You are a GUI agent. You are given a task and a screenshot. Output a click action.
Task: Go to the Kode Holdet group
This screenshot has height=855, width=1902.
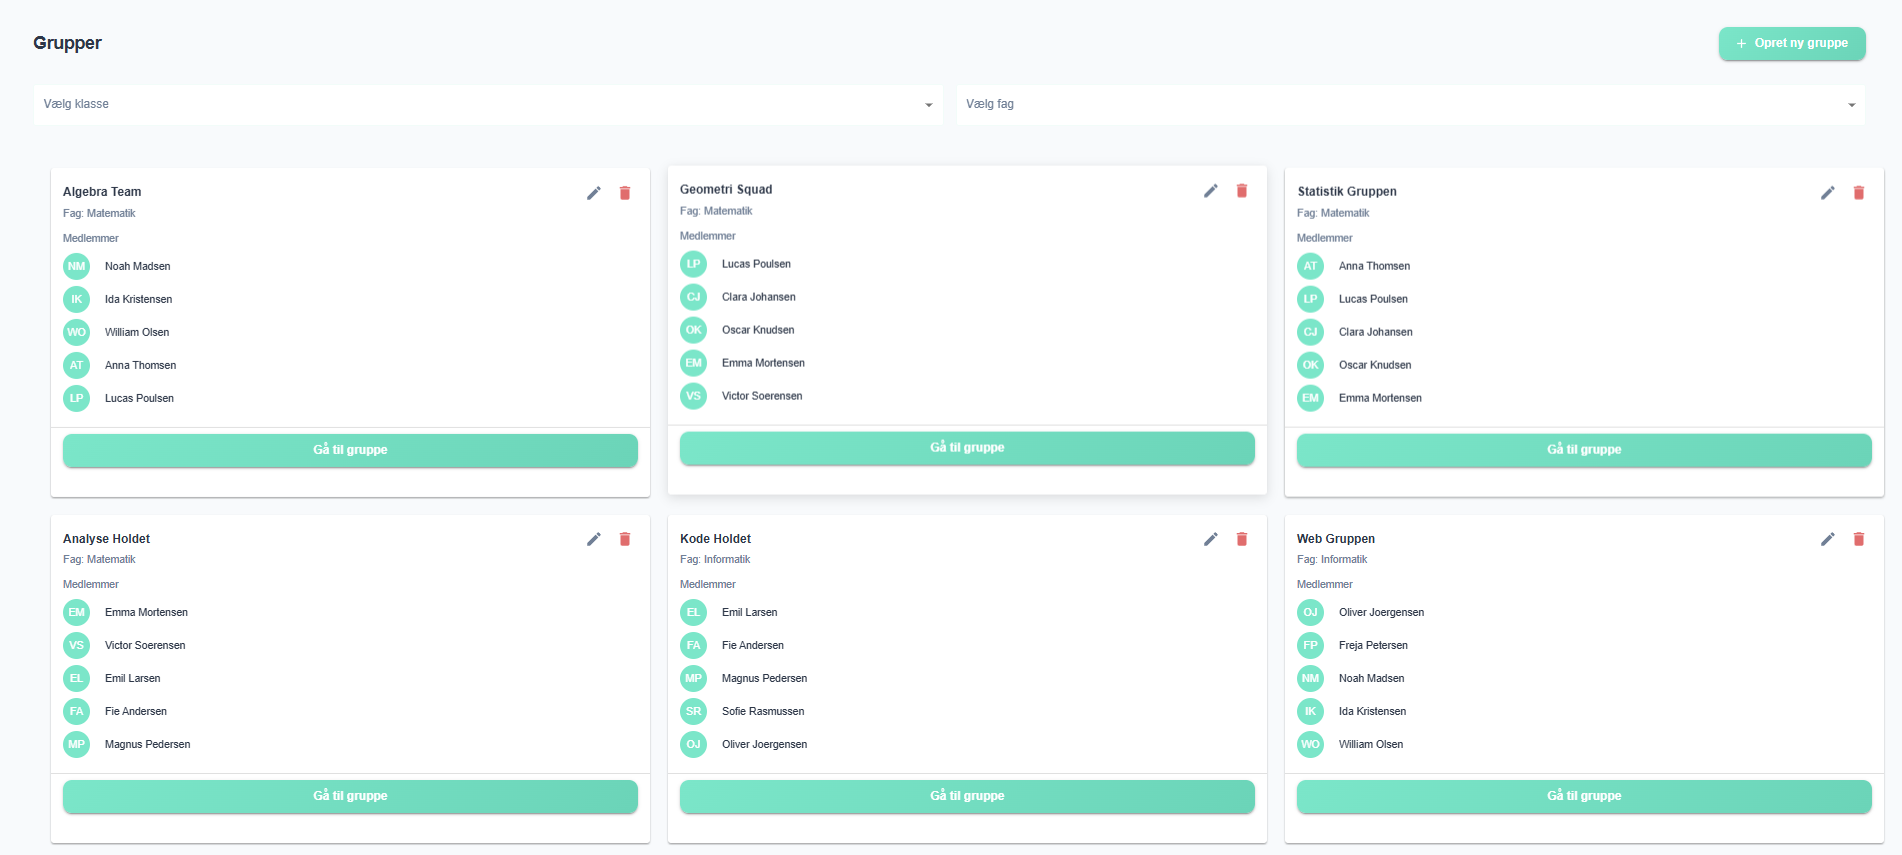tap(967, 796)
